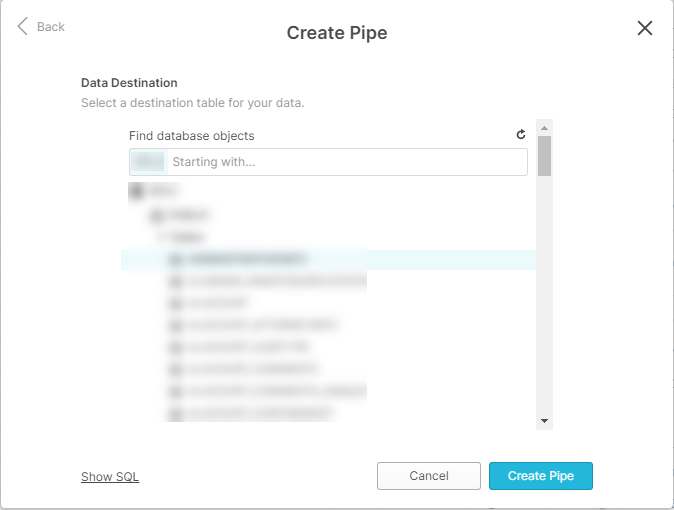
Task: Select the last visible table in the list
Action: click(260, 412)
